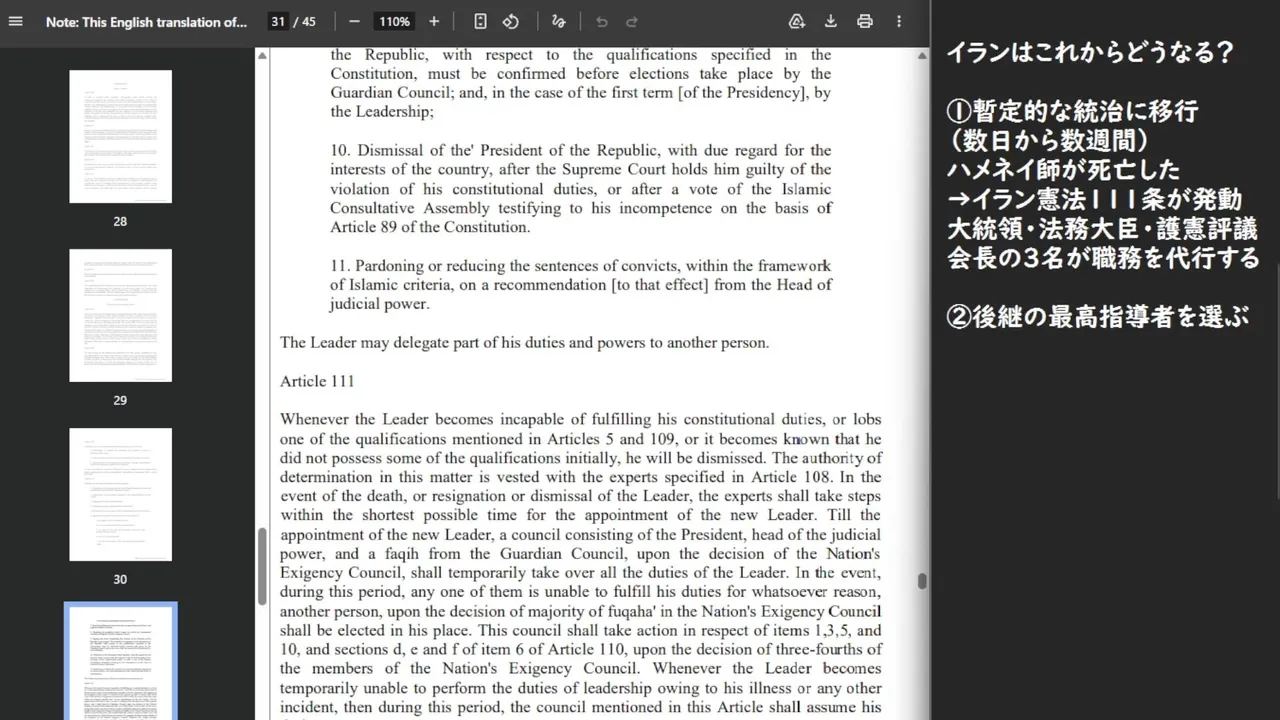Click the '②後継の最高指導者を選ぶ' line
This screenshot has width=1280, height=720.
(x=1098, y=318)
